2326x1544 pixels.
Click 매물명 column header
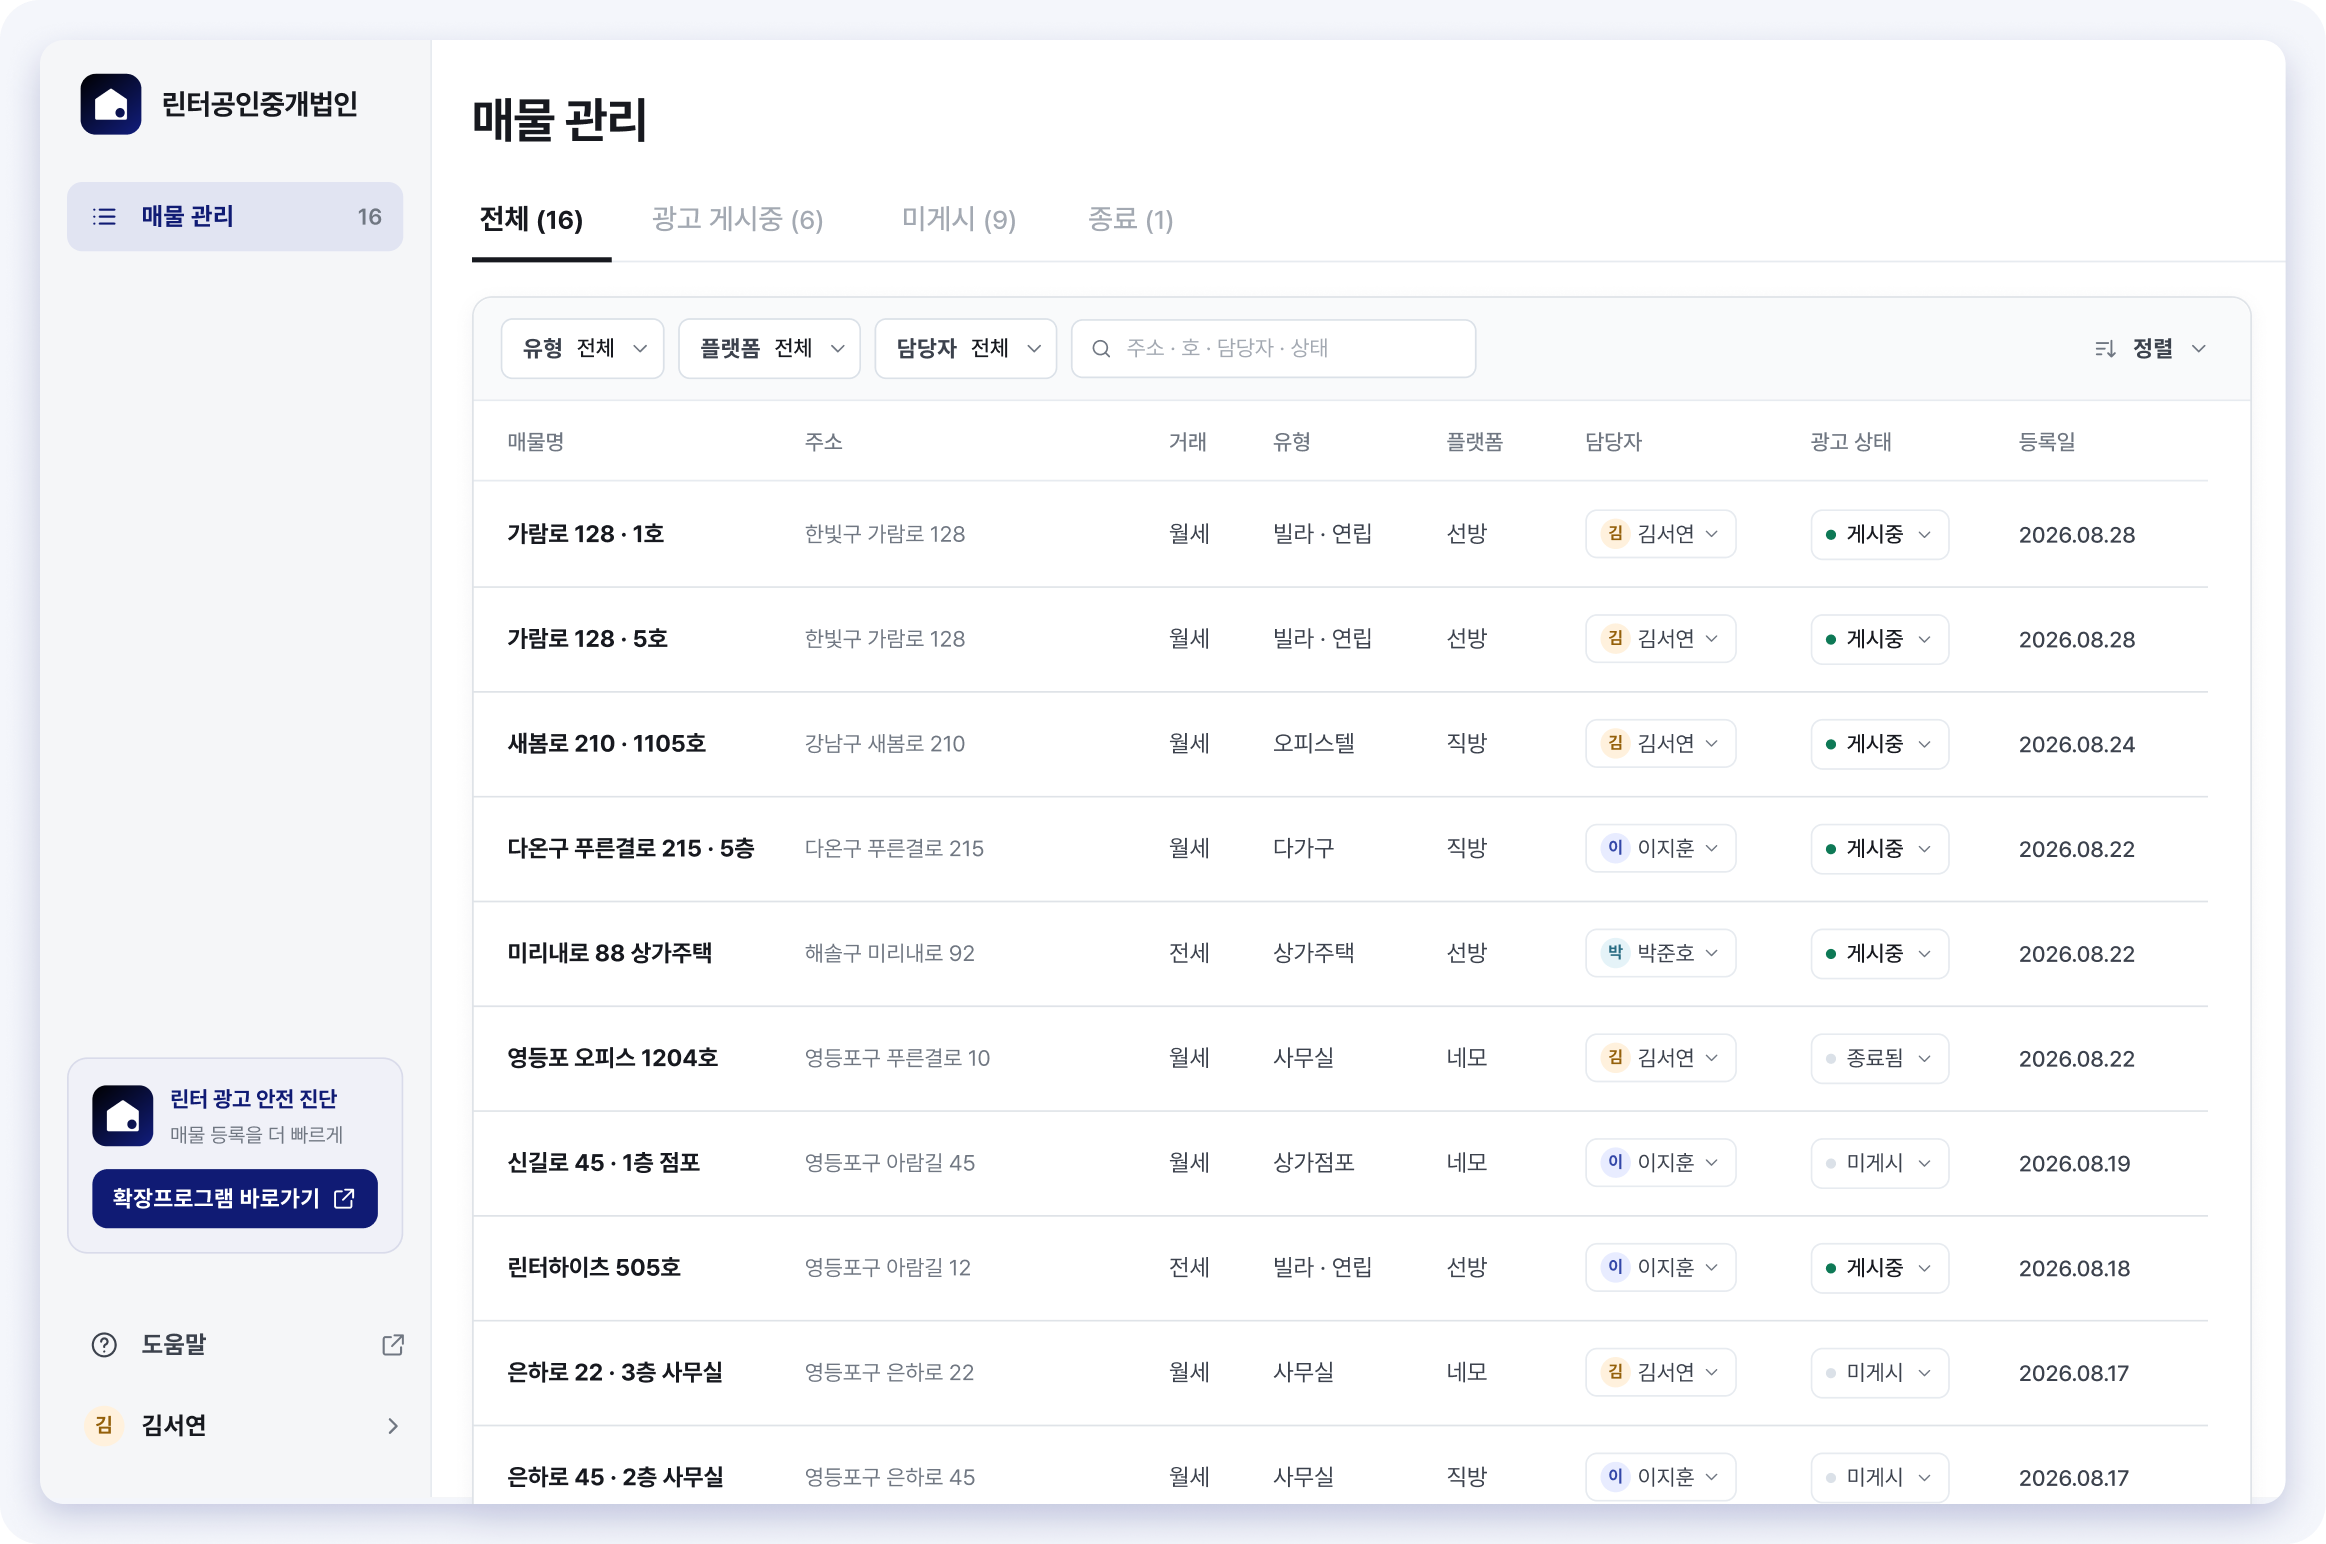point(536,441)
